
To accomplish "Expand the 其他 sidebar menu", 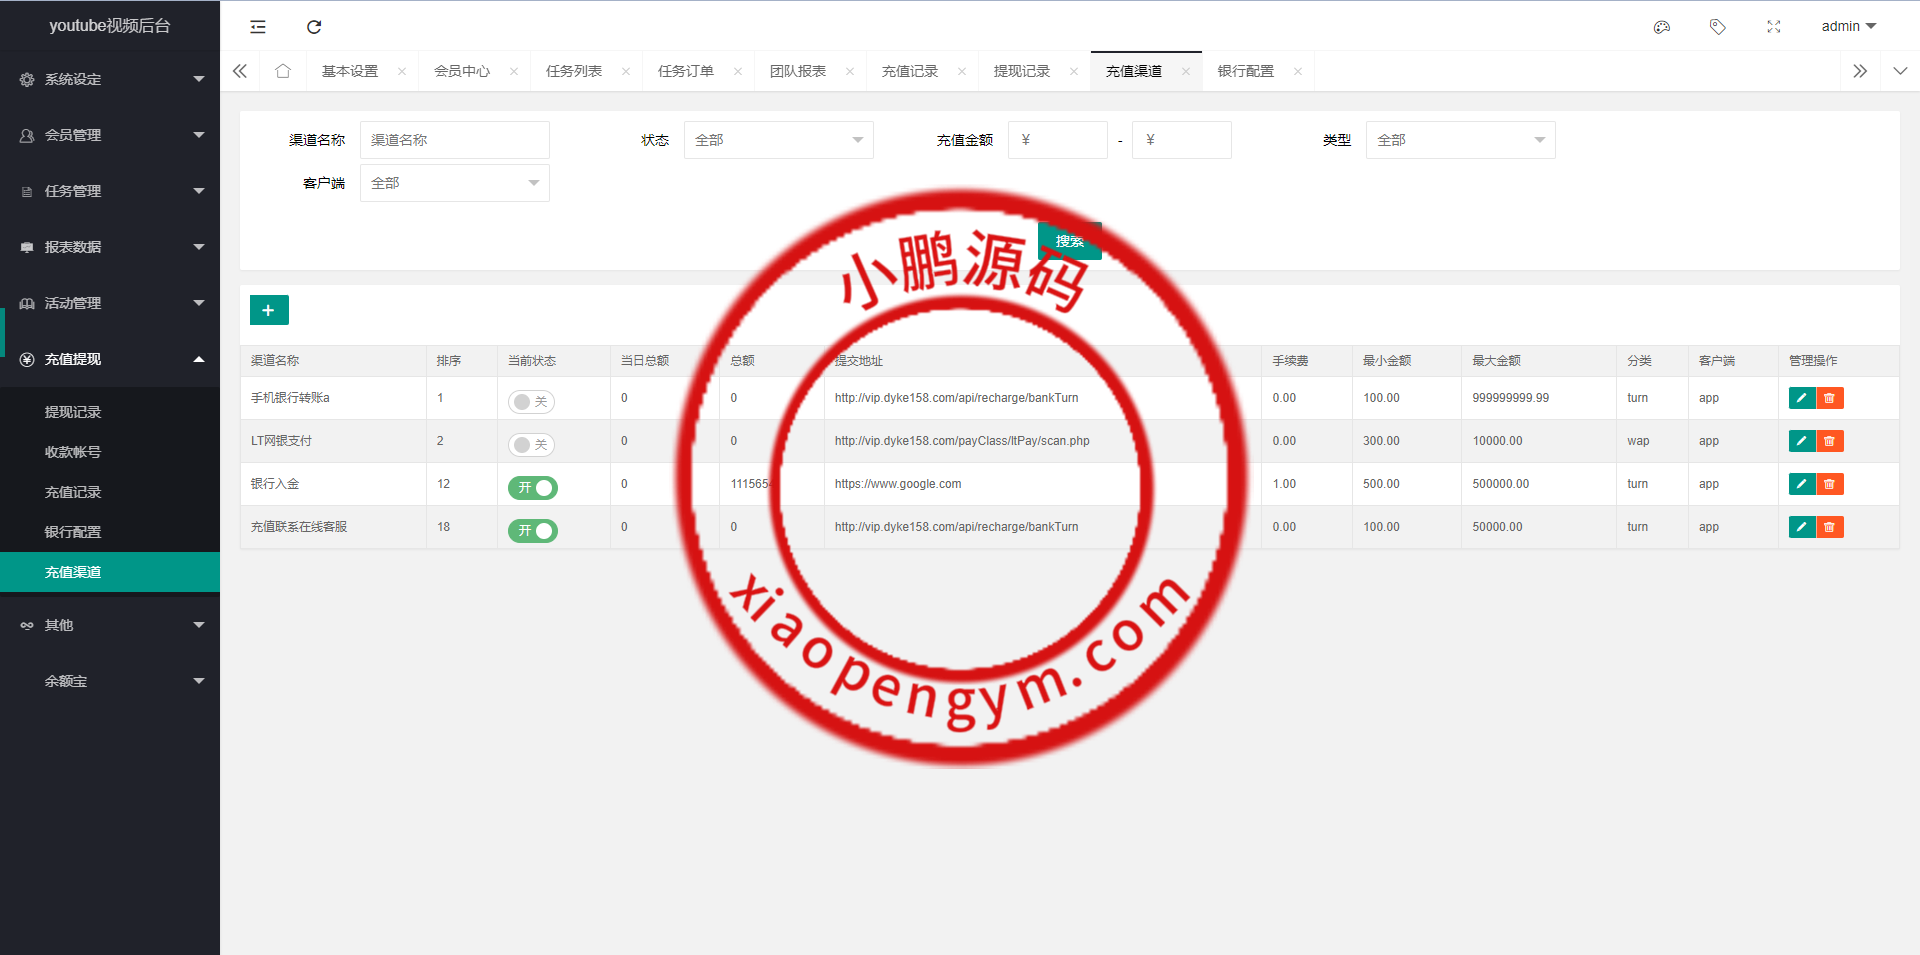I will (110, 625).
